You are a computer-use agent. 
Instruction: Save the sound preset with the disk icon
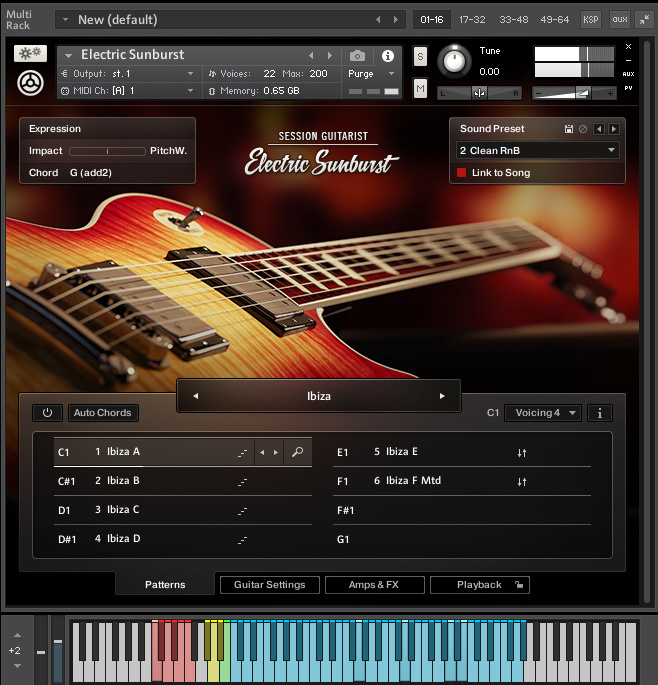[568, 129]
